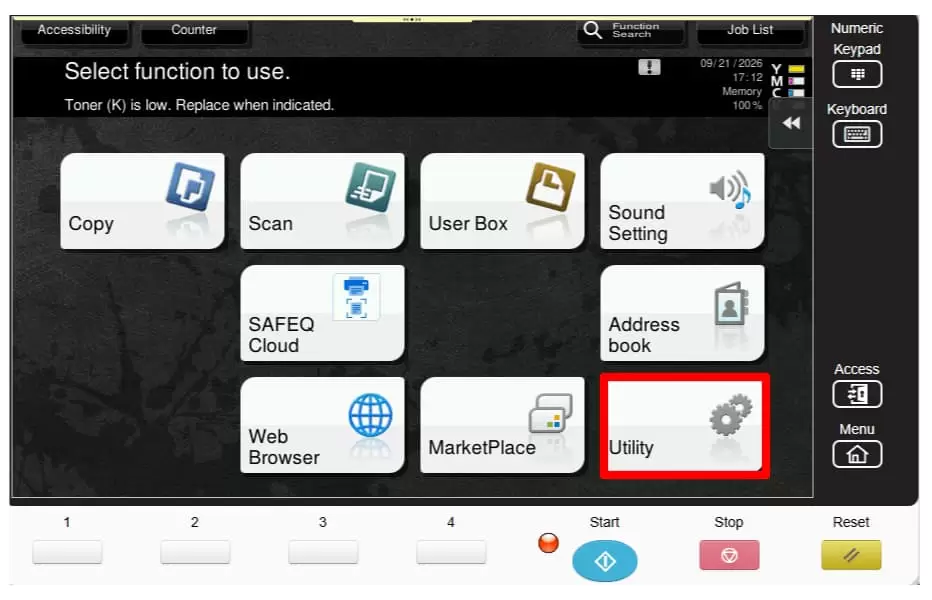This screenshot has width=932, height=600.
Task: Click the yellow Reset button
Action: click(851, 555)
